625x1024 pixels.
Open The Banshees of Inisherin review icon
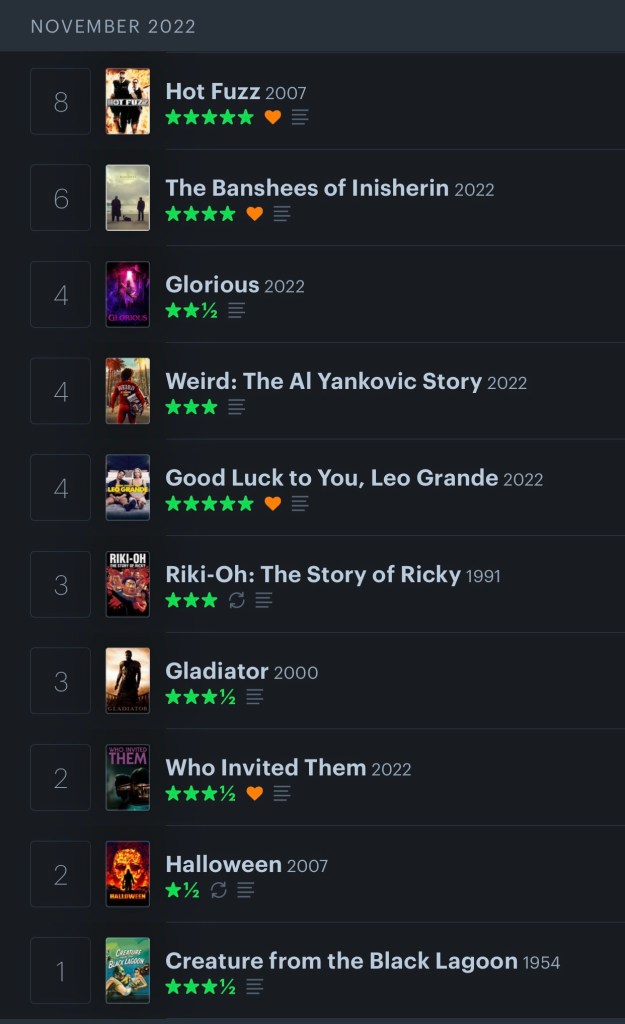click(x=282, y=214)
